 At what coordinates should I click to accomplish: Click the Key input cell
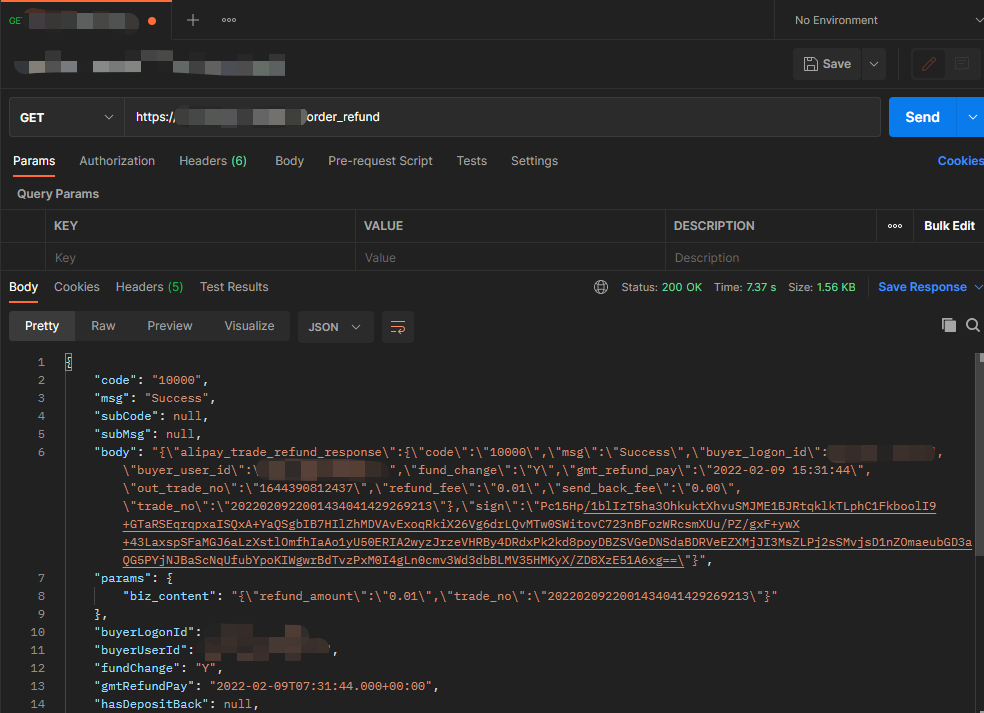[200, 258]
